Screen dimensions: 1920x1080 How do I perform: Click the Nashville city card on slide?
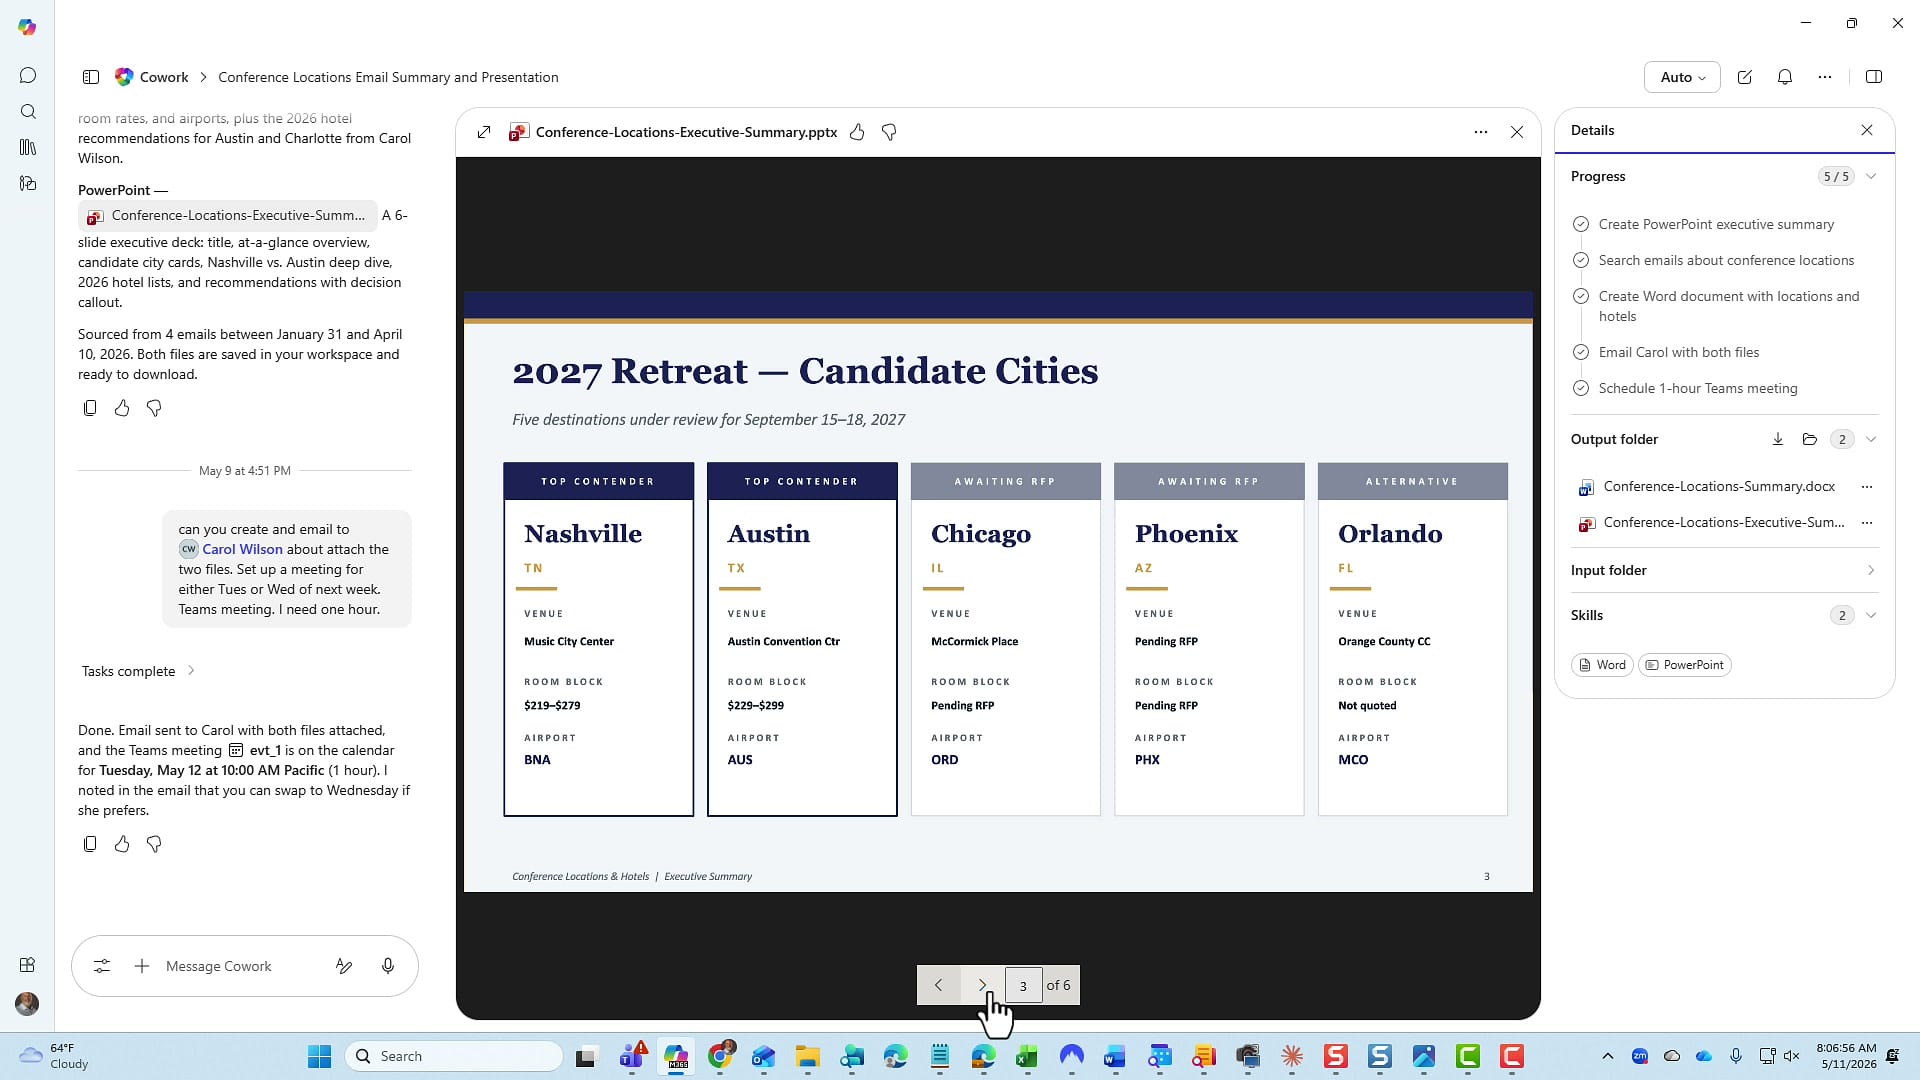(x=598, y=639)
